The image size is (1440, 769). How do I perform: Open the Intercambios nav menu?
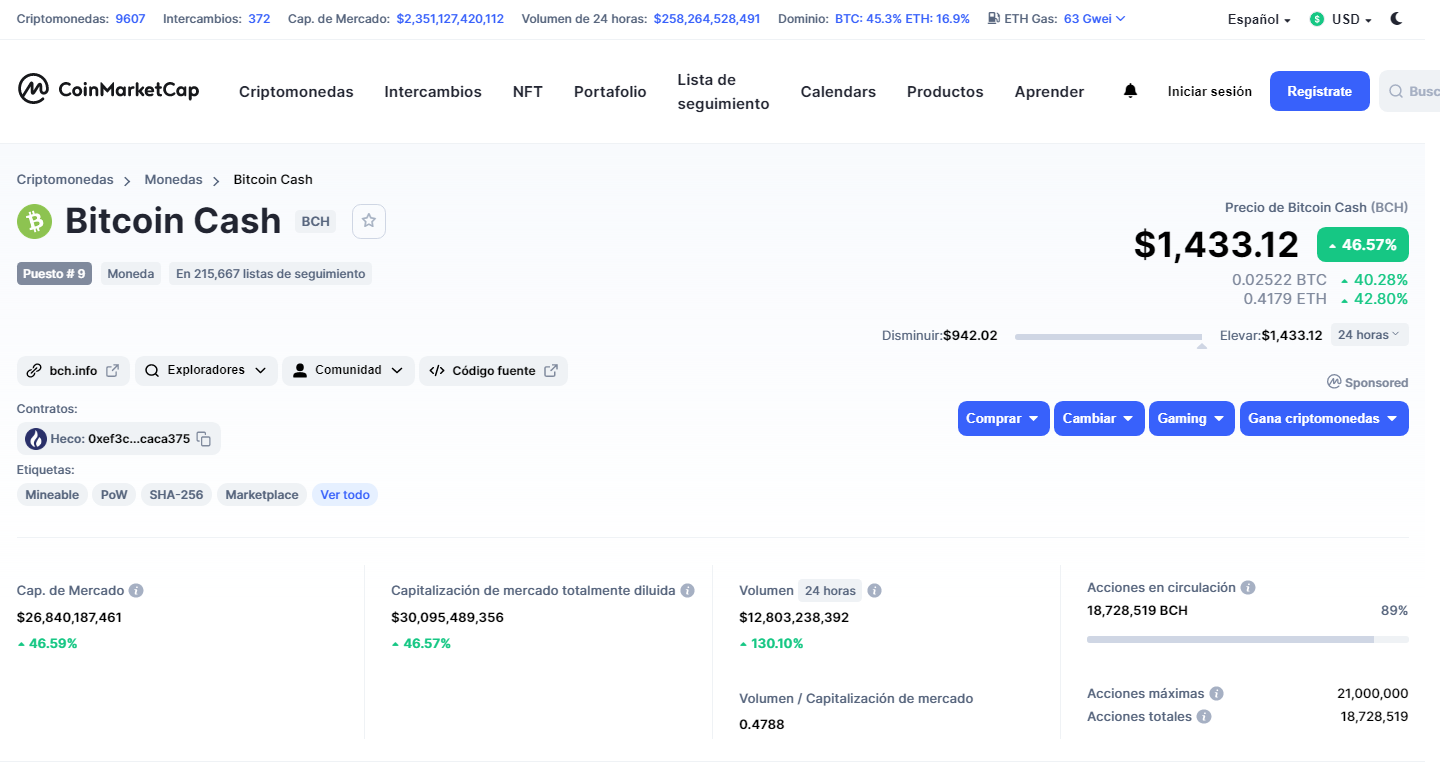point(433,91)
